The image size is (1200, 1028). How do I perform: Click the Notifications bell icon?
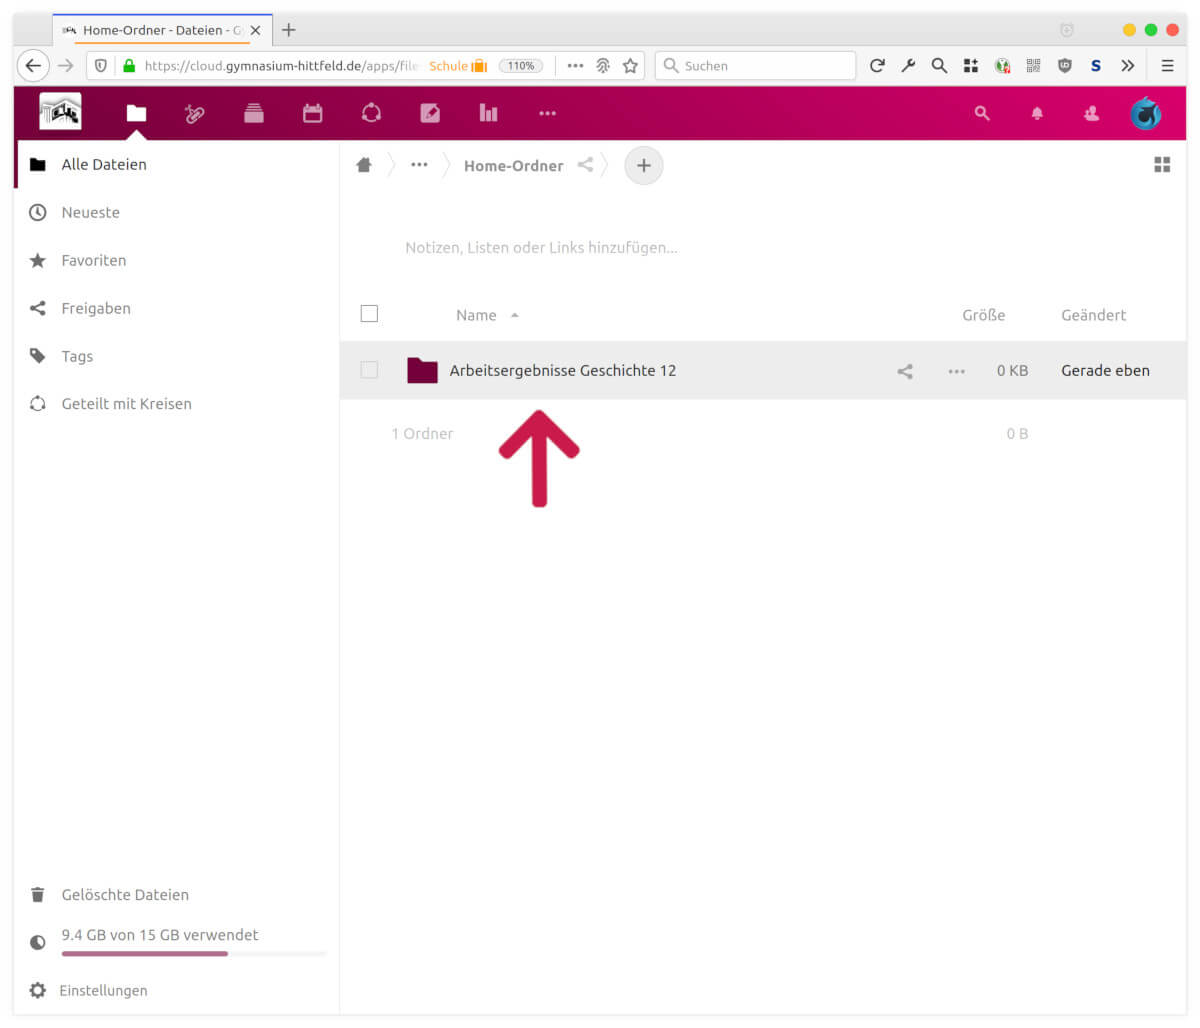tap(1037, 114)
